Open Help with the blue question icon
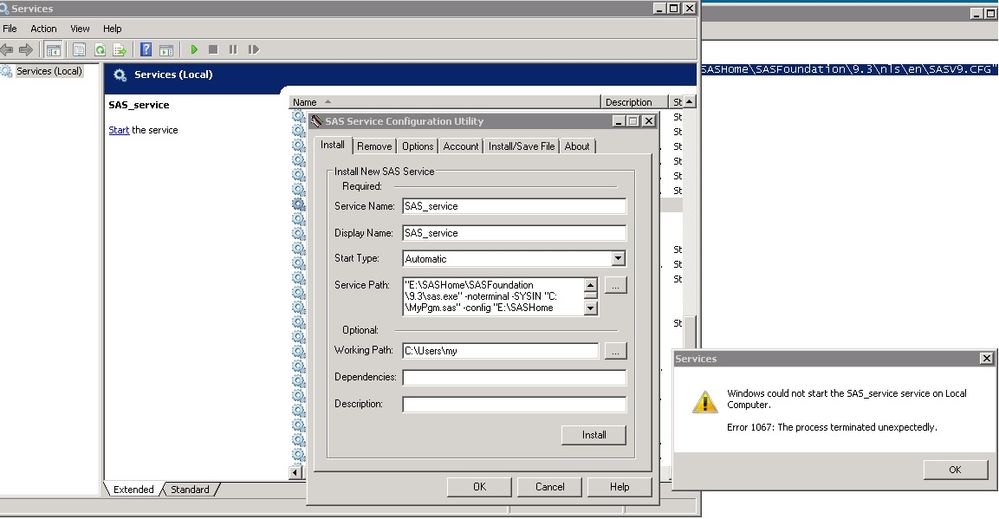Screen dimensions: 999x519 [146, 49]
